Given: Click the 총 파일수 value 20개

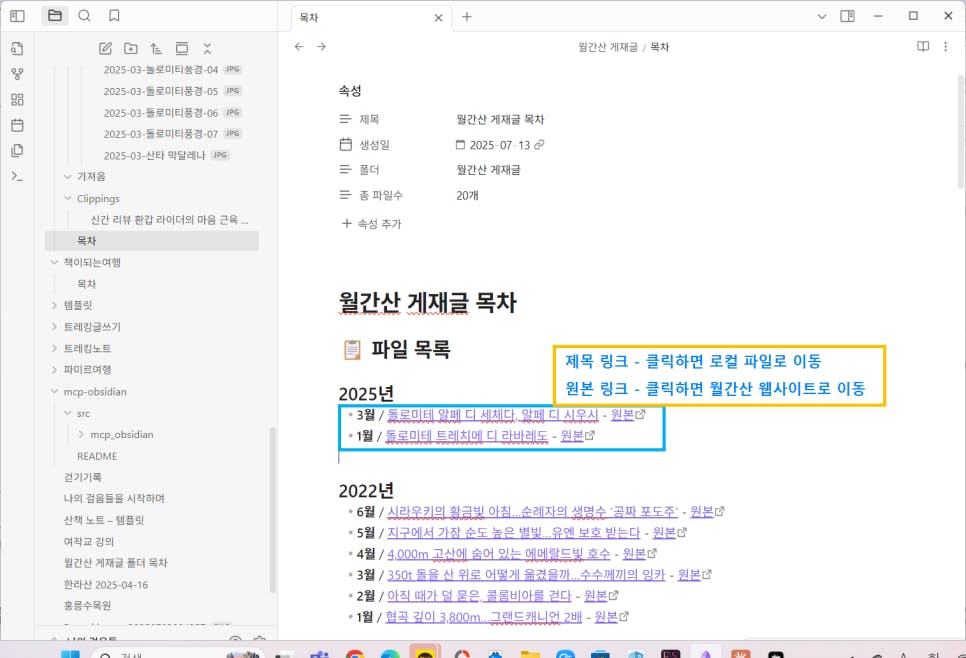Looking at the screenshot, I should [x=468, y=195].
